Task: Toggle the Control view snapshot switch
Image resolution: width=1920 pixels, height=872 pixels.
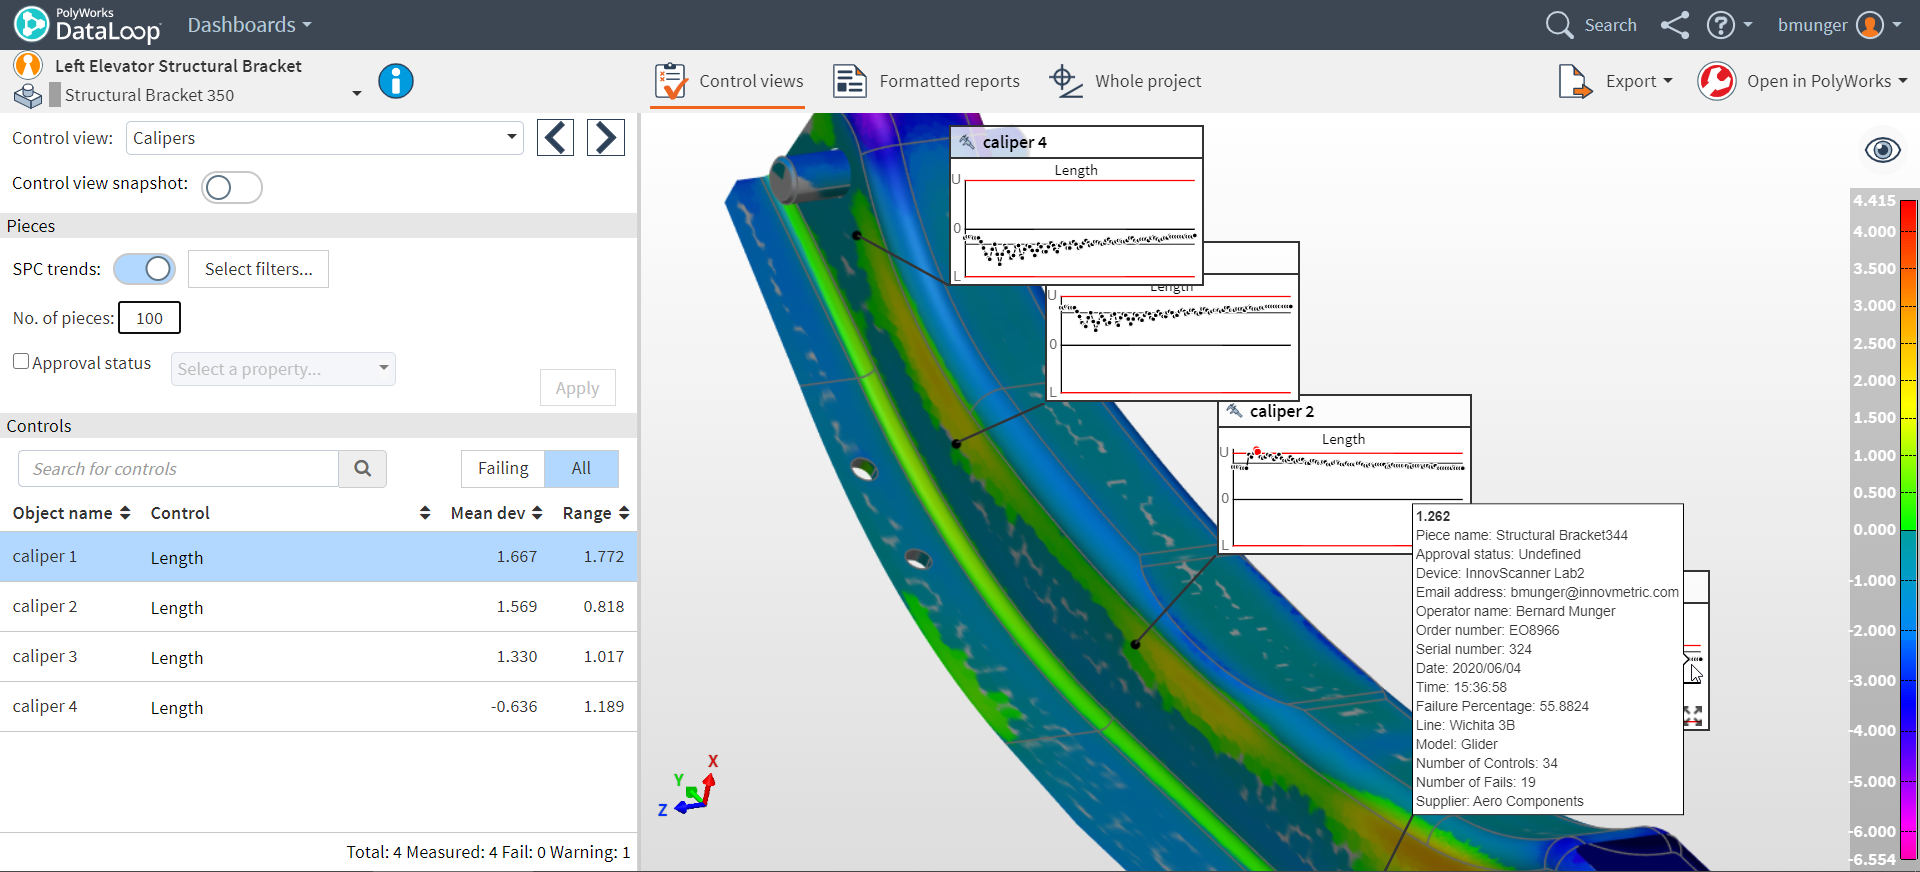Action: pyautogui.click(x=232, y=187)
